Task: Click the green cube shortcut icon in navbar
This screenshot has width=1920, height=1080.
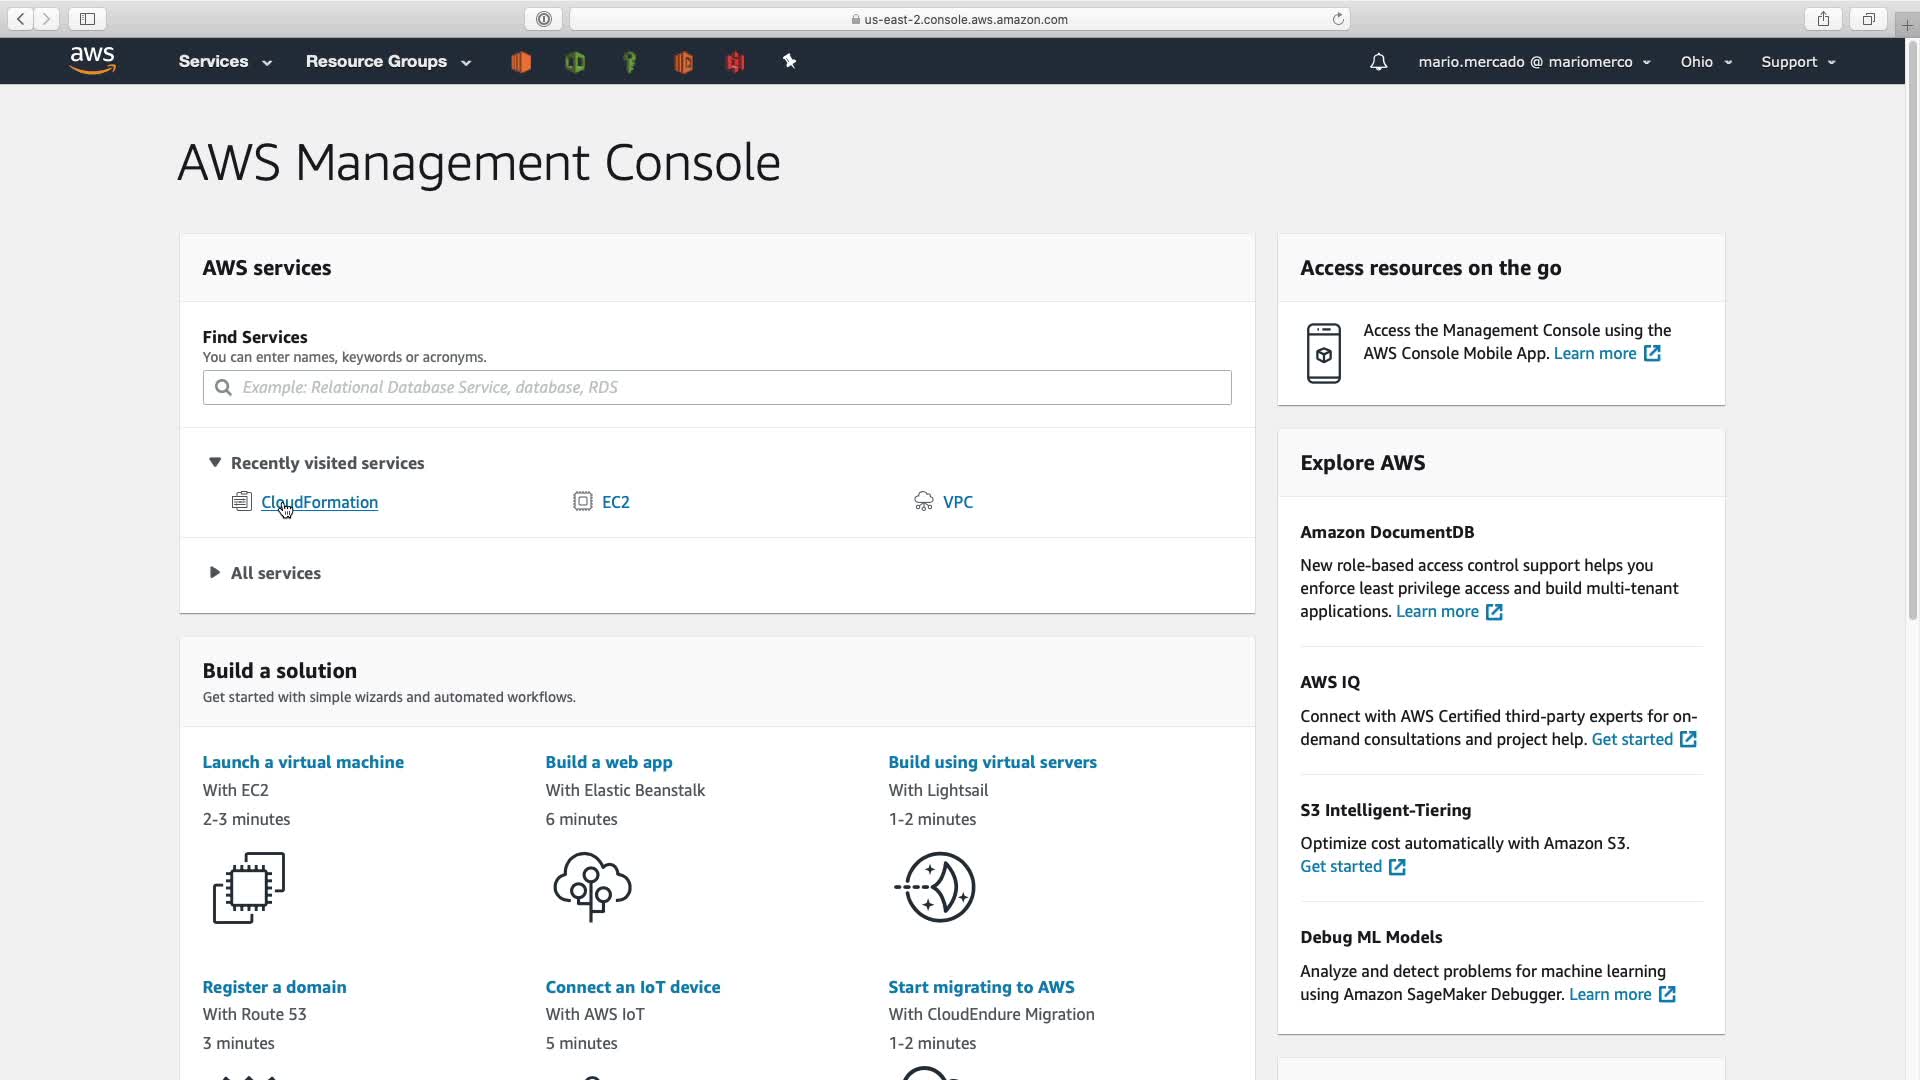Action: [x=575, y=62]
